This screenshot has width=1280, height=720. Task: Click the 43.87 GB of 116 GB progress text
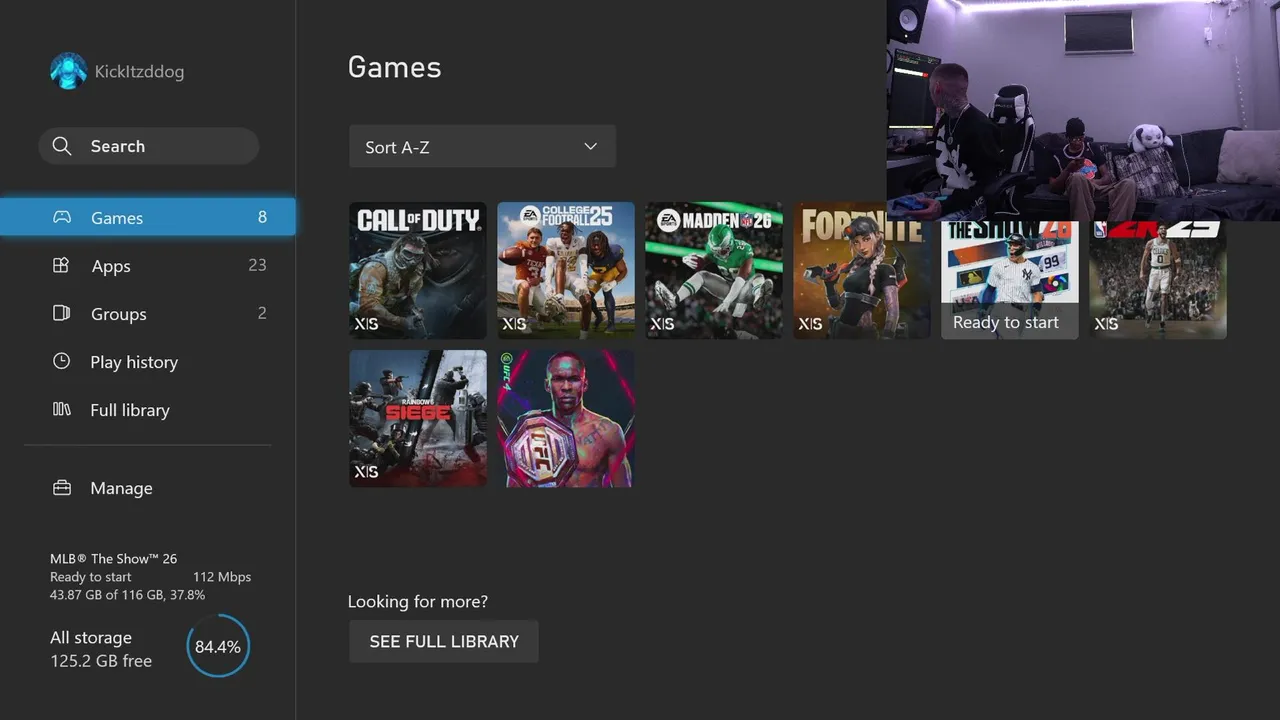[128, 595]
